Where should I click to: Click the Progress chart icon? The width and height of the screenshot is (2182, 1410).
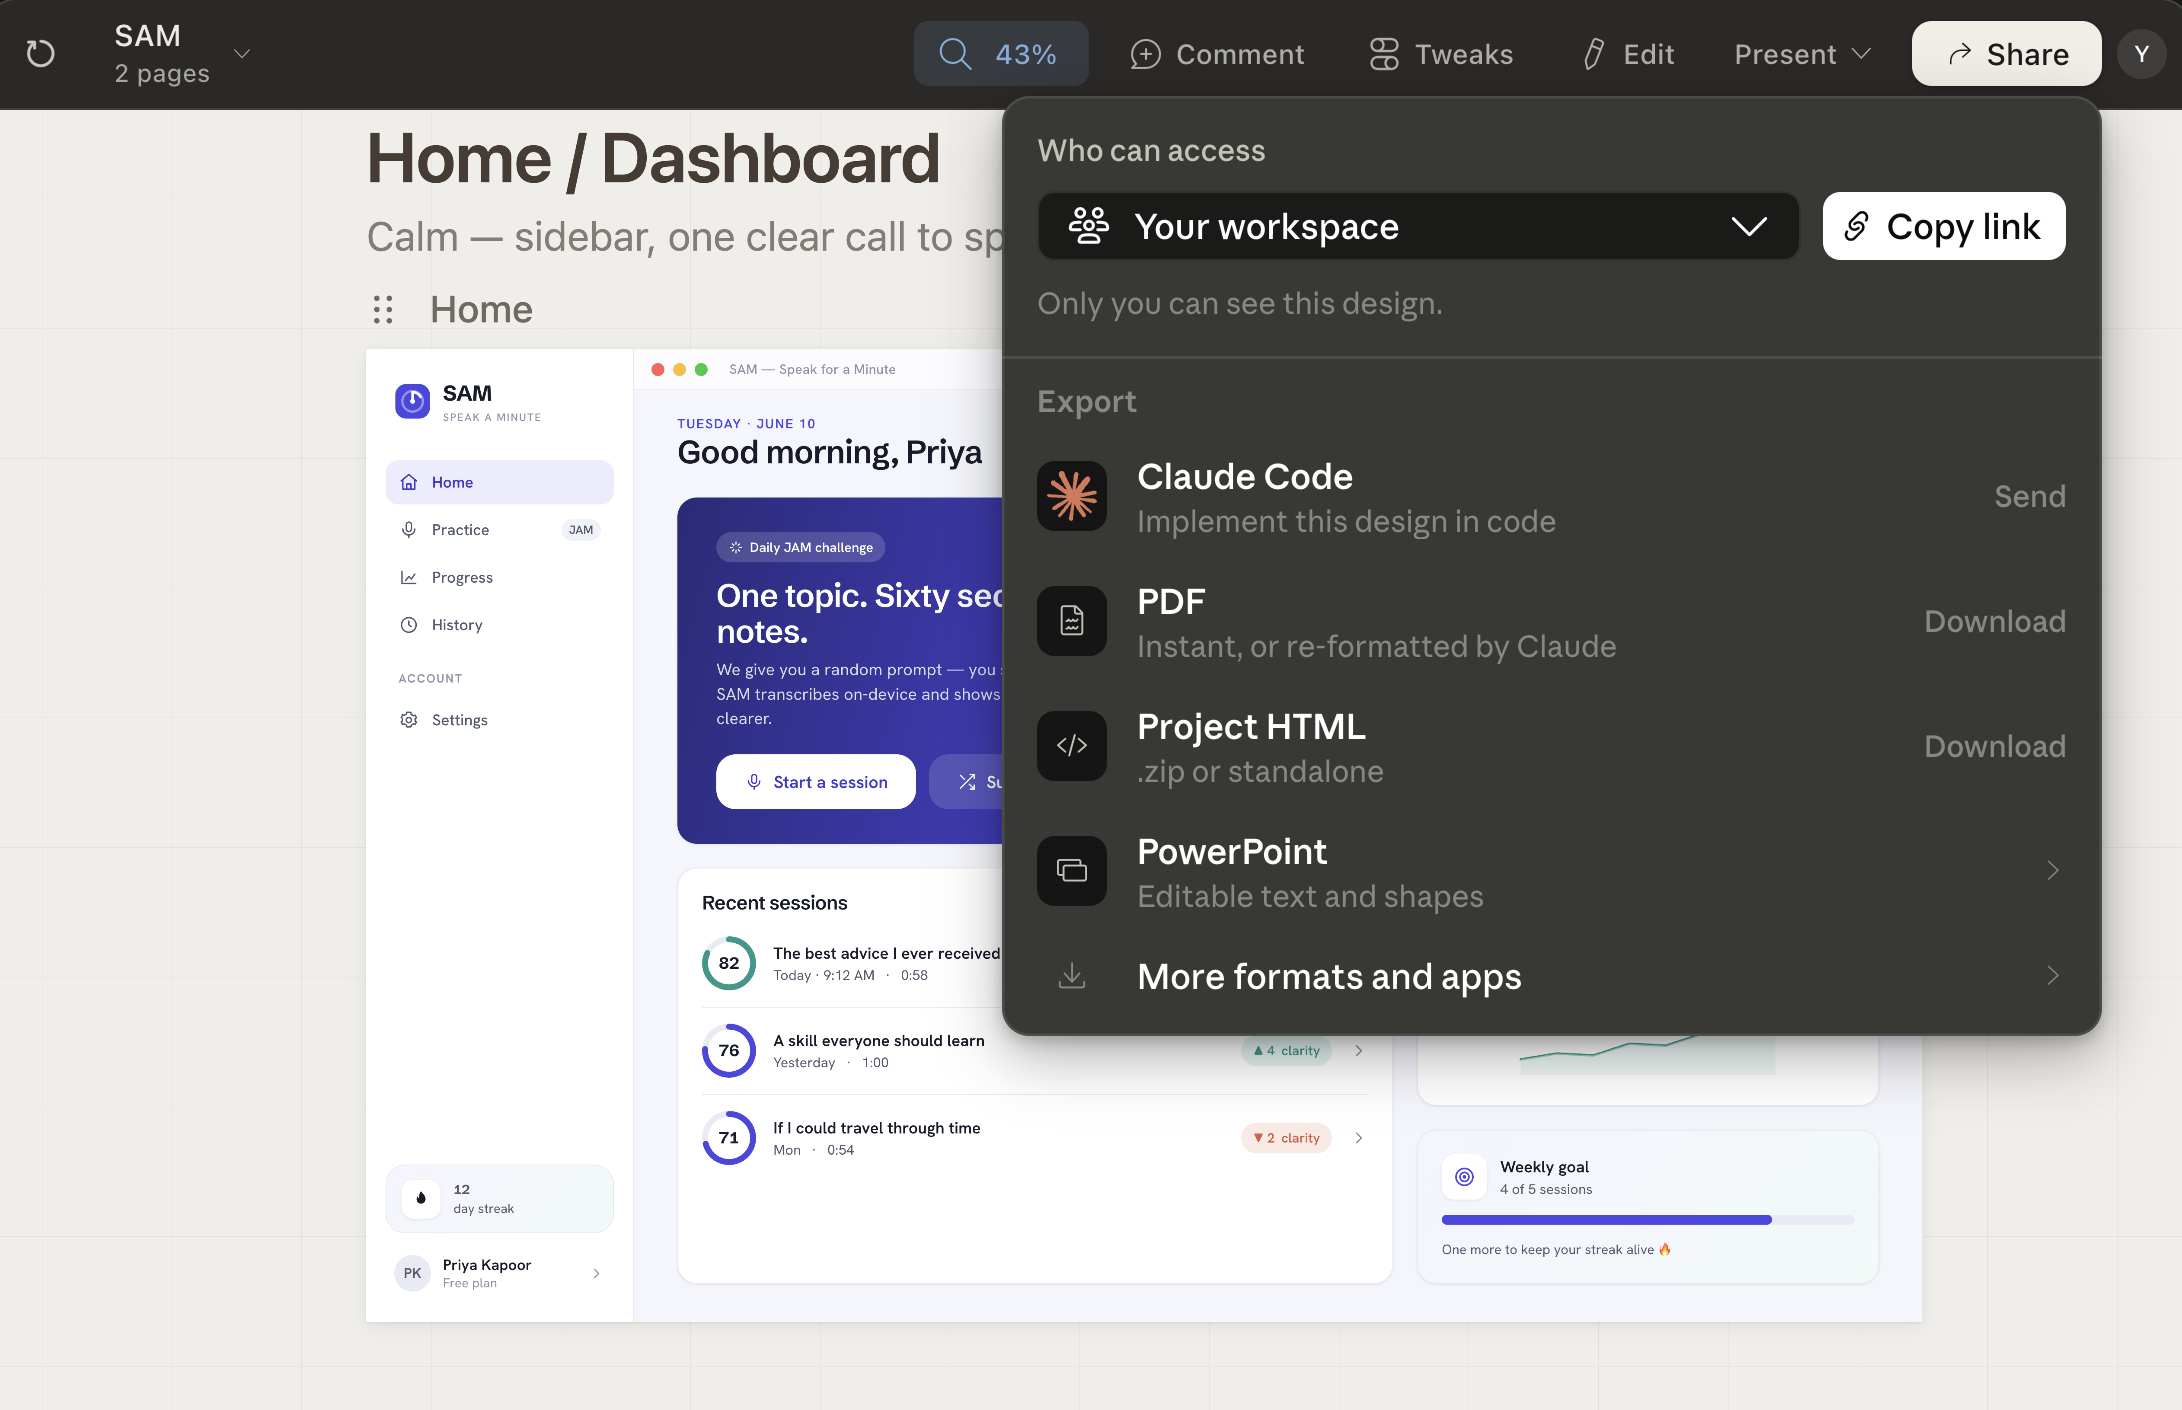[408, 577]
